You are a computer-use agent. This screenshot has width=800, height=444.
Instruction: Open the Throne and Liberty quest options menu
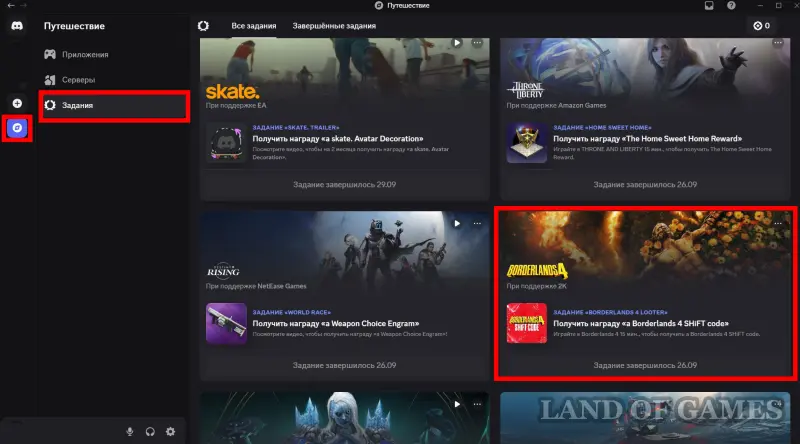tap(778, 43)
